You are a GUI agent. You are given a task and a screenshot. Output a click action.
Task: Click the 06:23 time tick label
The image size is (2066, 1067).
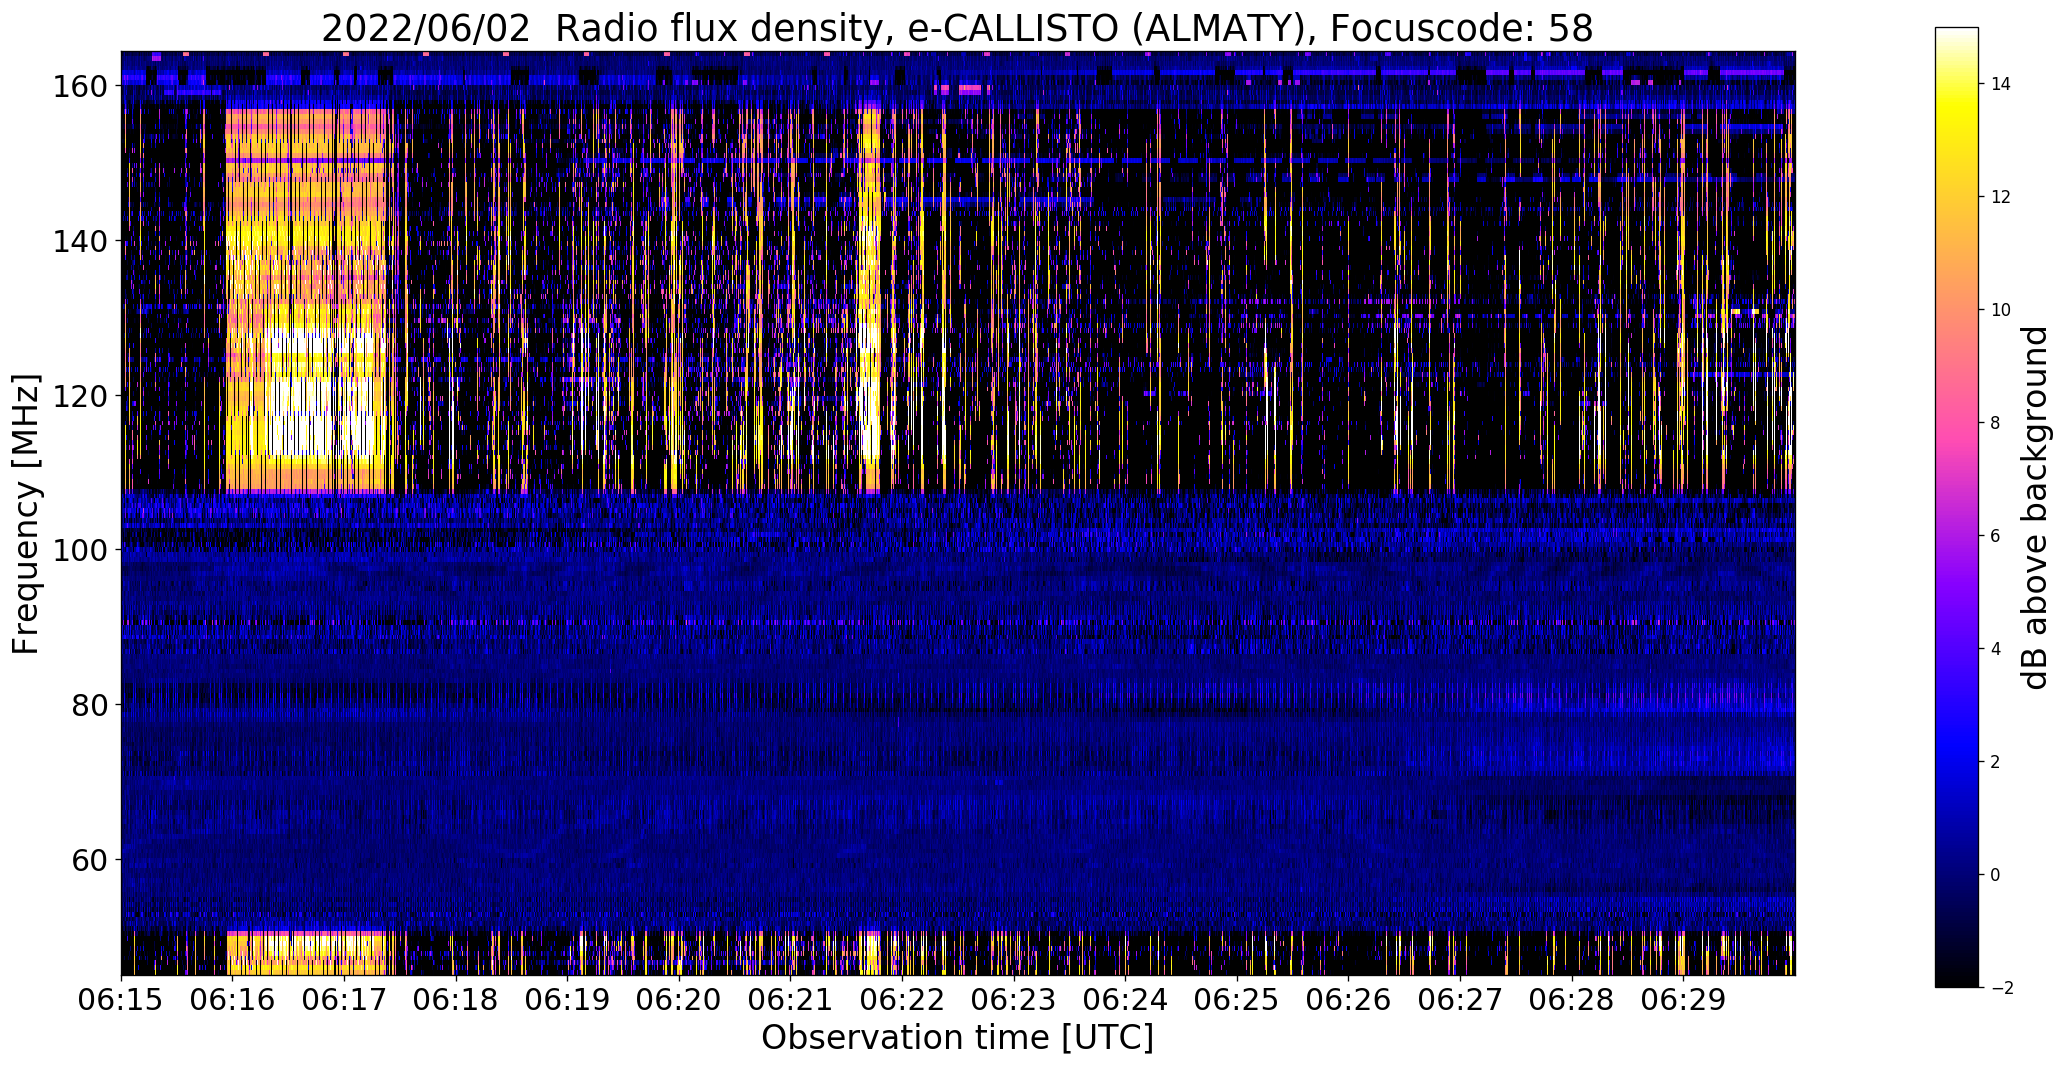[x=1014, y=1000]
